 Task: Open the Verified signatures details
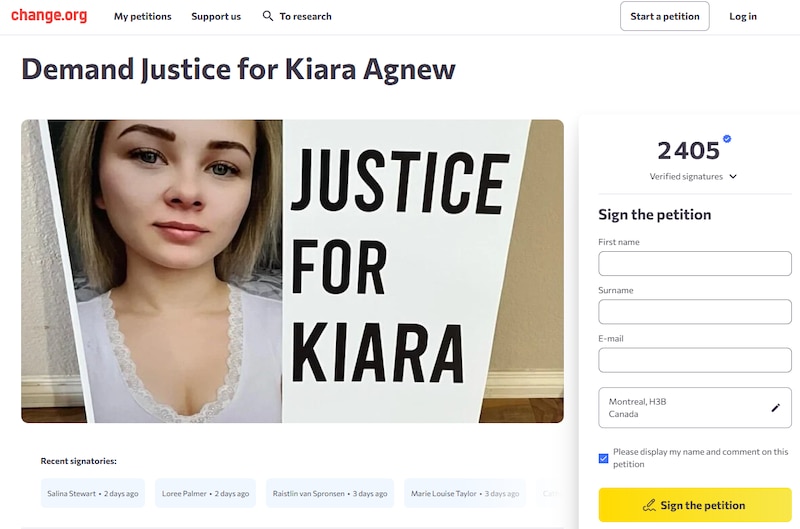[x=686, y=177]
